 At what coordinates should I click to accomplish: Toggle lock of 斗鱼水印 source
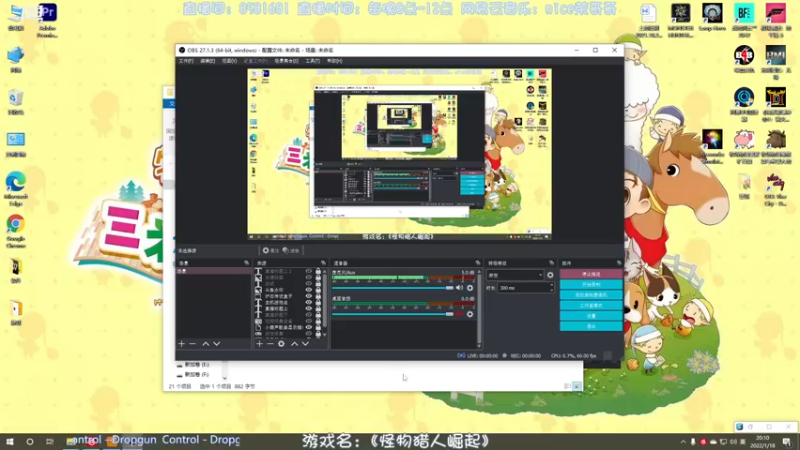tap(318, 290)
